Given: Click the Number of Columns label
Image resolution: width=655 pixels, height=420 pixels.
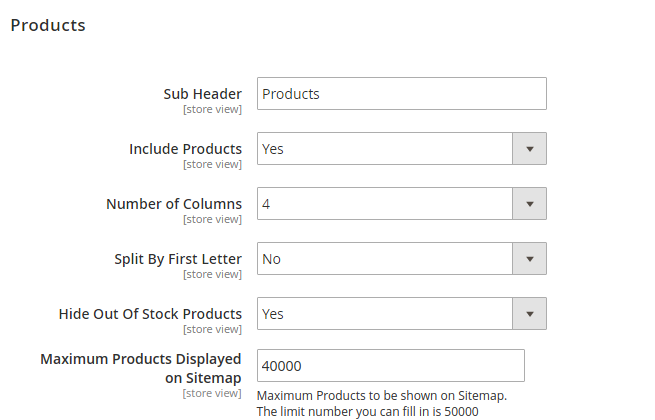Looking at the screenshot, I should (174, 204).
